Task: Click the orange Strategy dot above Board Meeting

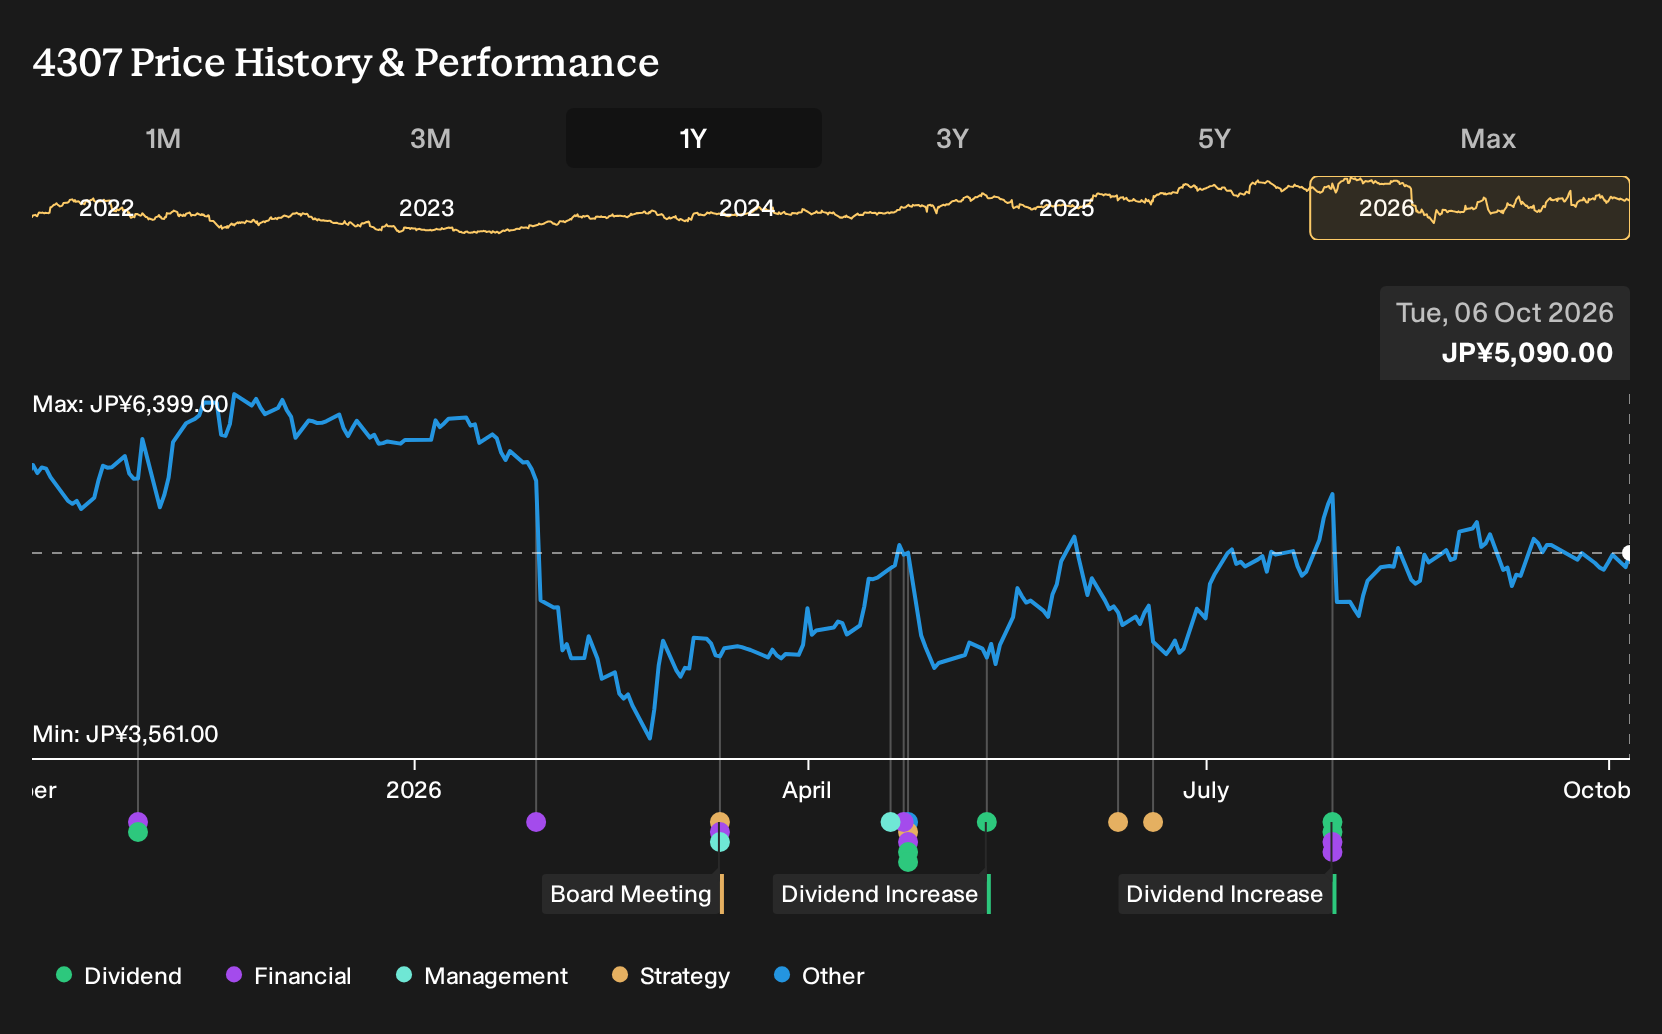Action: [x=720, y=821]
